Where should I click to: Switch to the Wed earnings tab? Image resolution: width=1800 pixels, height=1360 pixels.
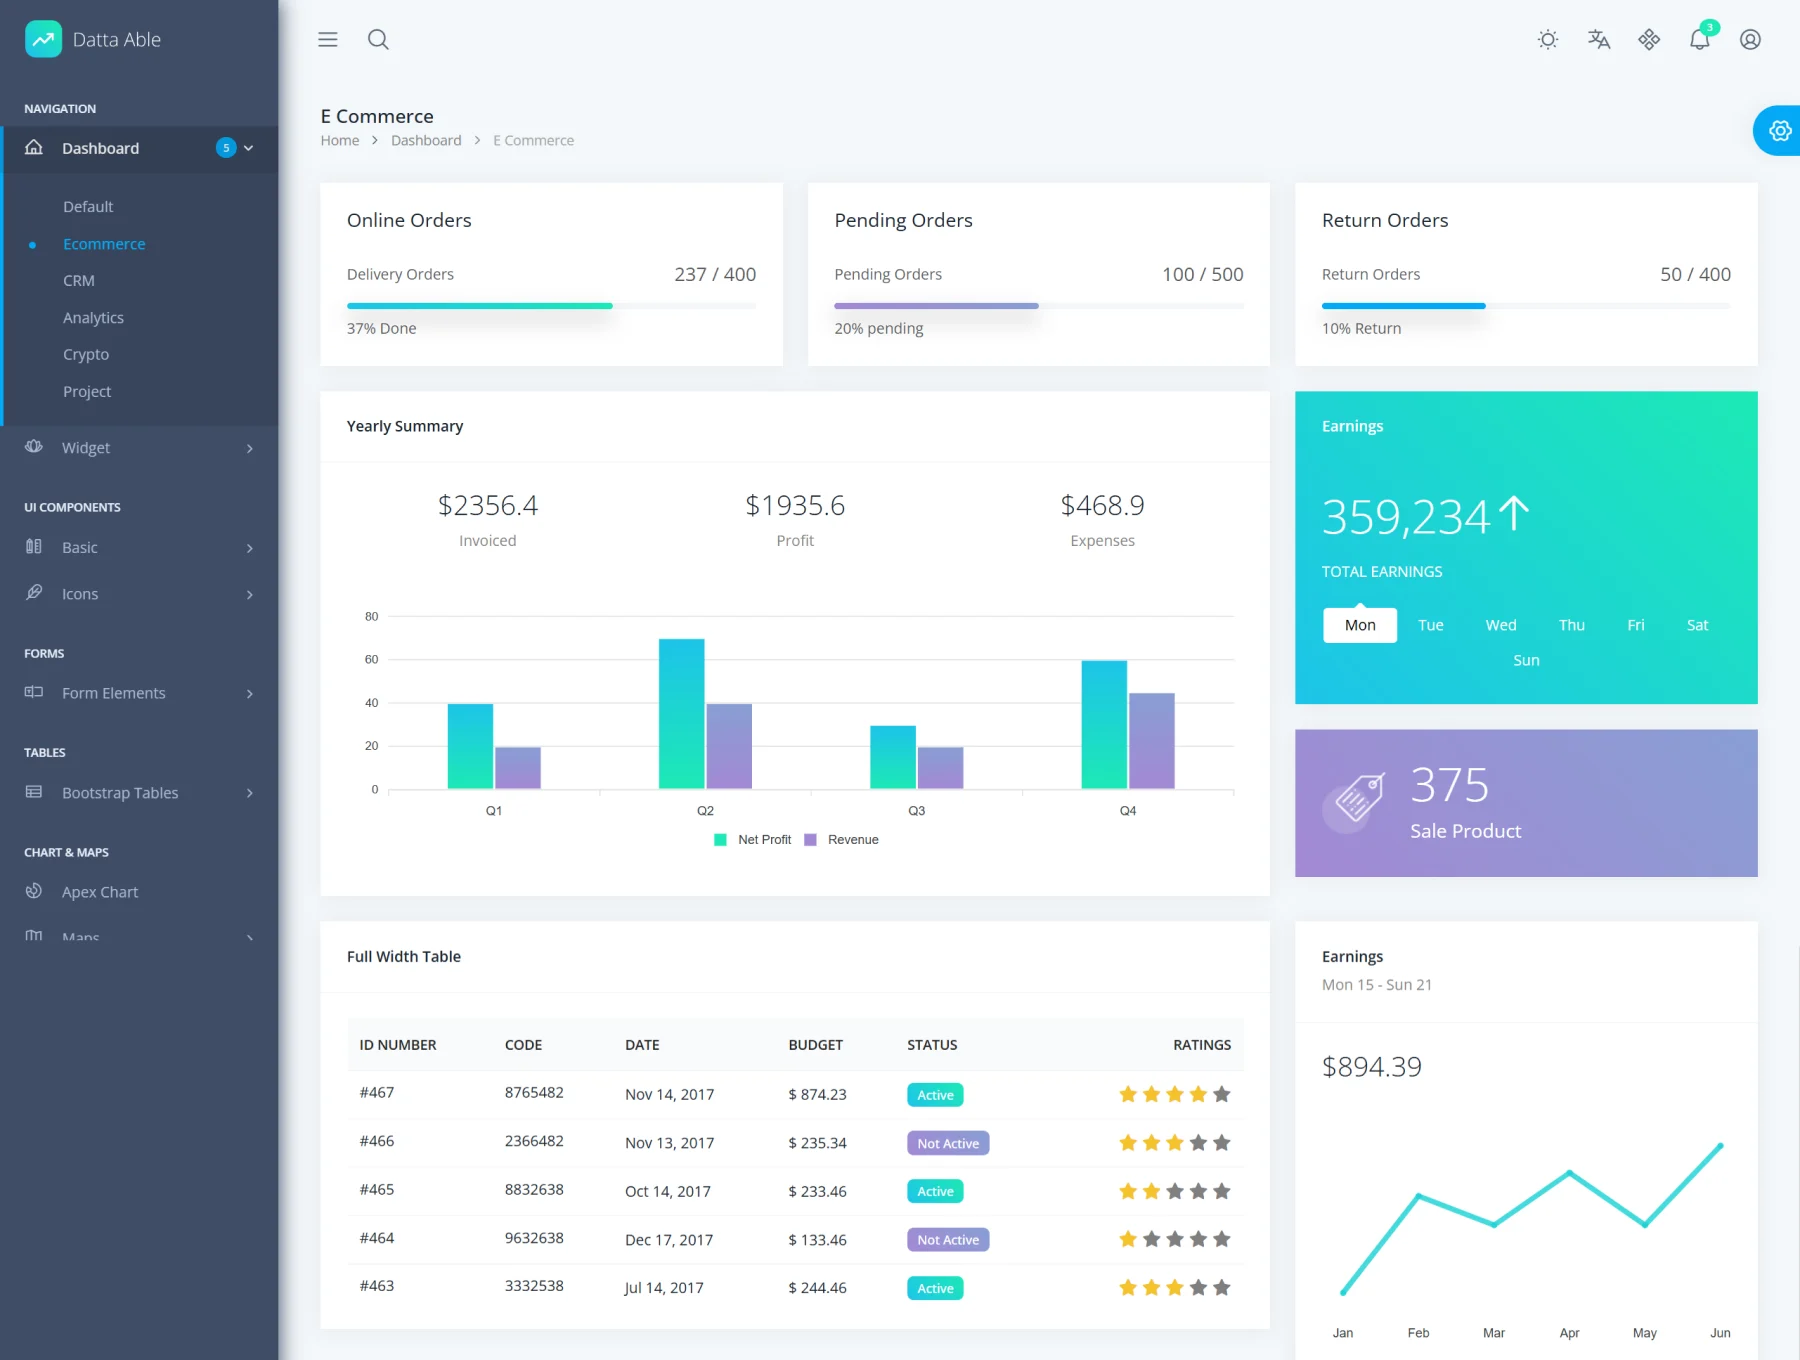[1501, 625]
